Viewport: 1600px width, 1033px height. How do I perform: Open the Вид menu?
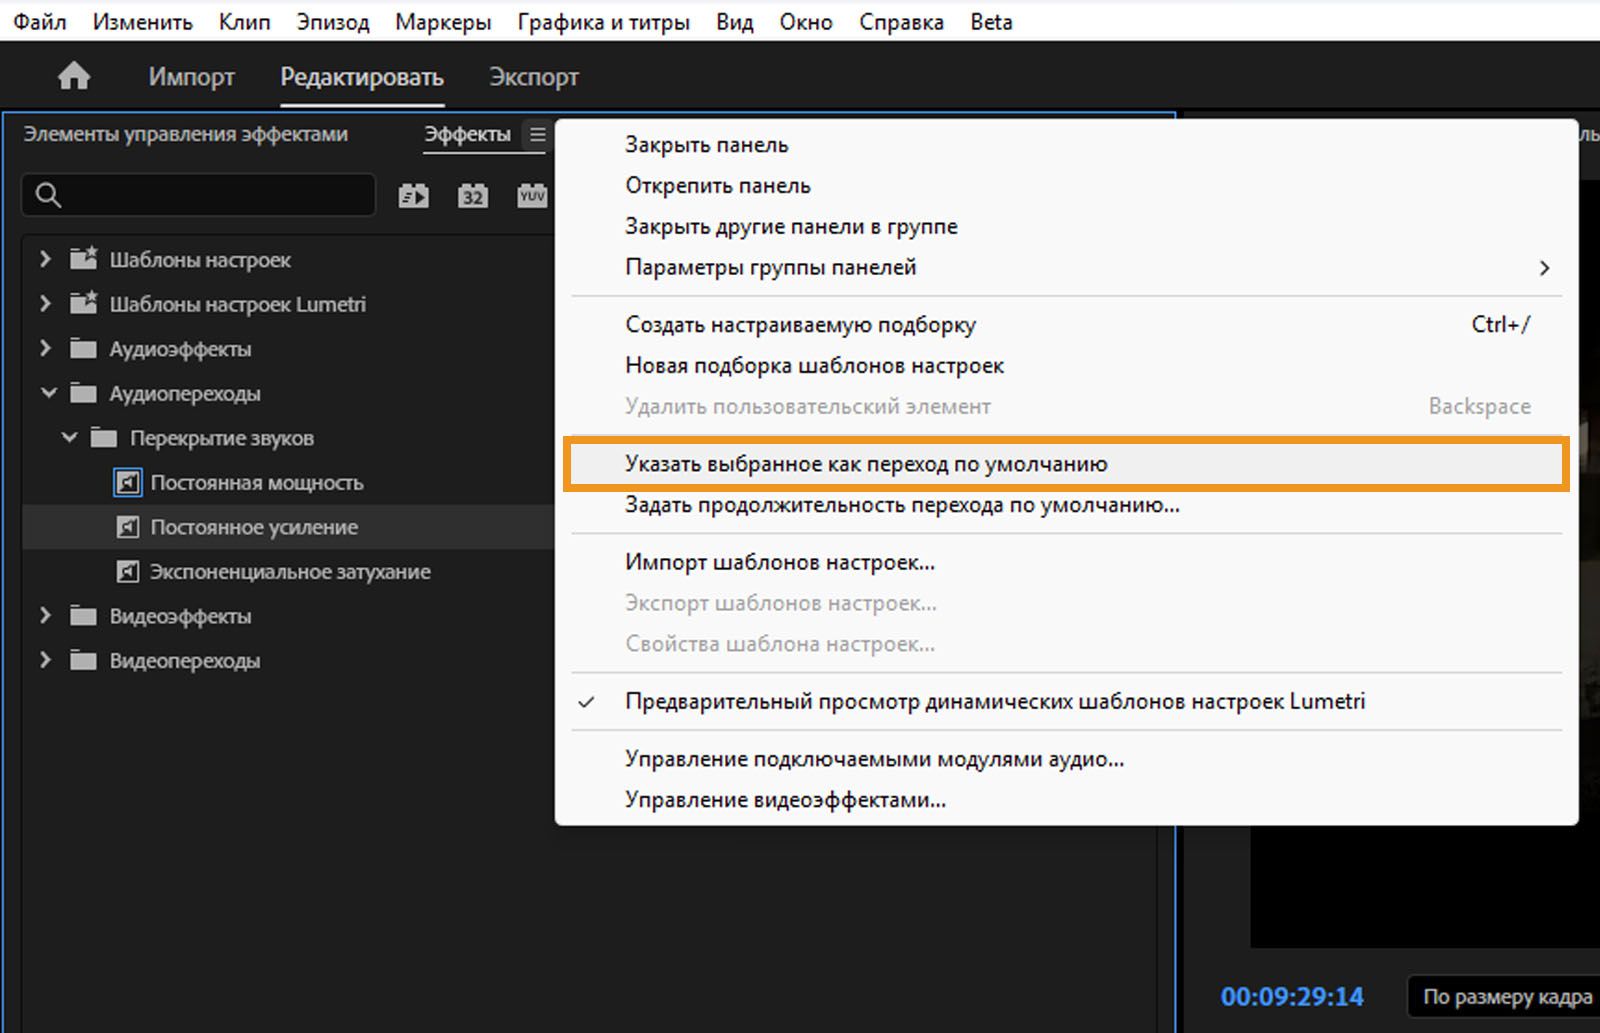[735, 22]
